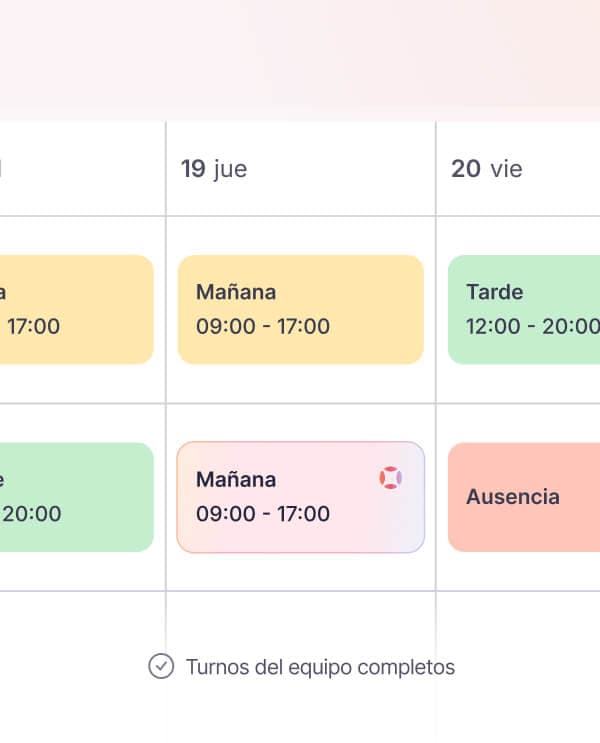The width and height of the screenshot is (600, 743).
Task: Open the yellow Mañana shift on 19 jue
Action: pos(300,309)
